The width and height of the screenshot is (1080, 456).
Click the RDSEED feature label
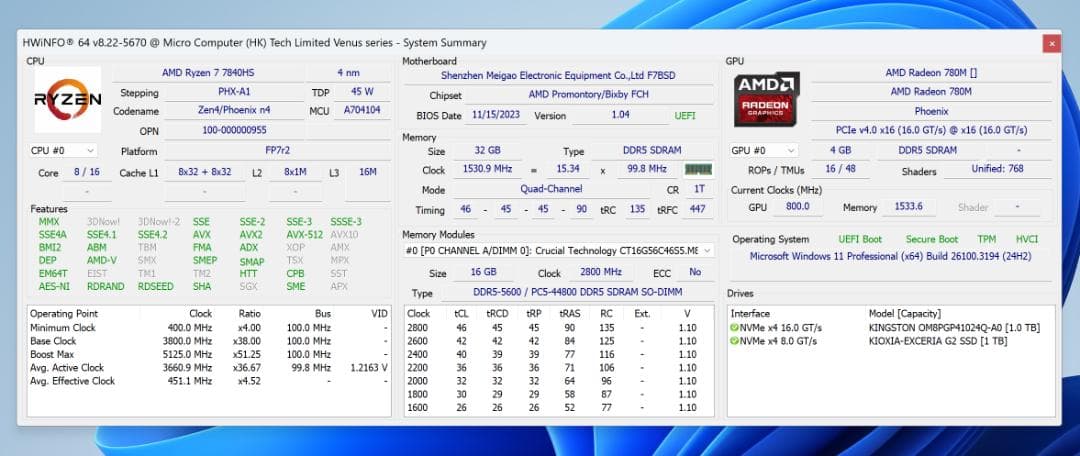pos(156,286)
